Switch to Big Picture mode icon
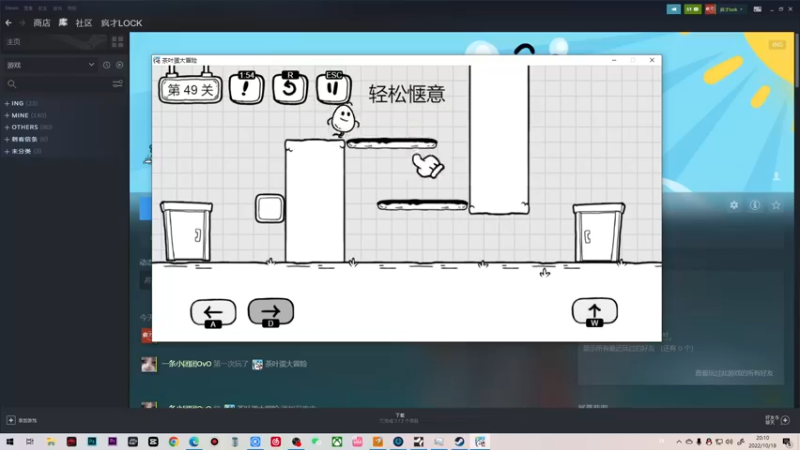Screen dimensions: 800x450 (758, 9)
